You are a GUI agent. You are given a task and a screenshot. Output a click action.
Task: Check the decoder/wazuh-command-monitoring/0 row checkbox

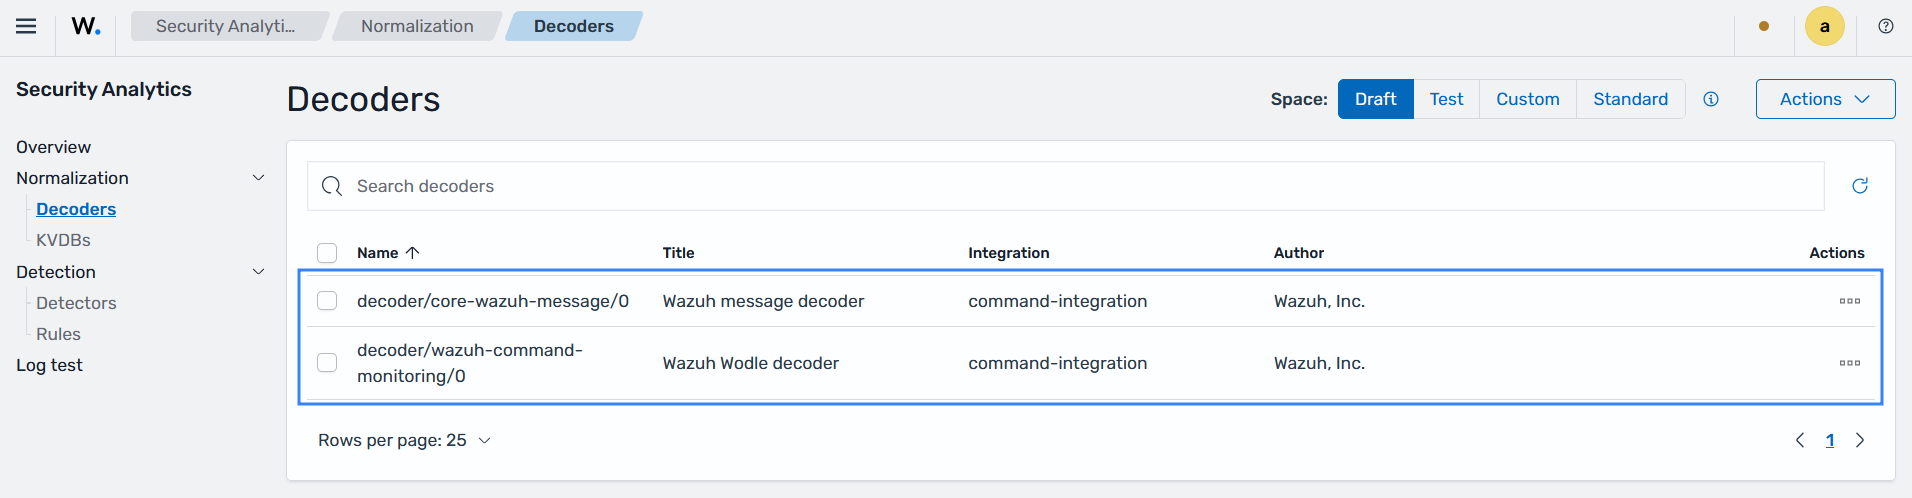(327, 363)
